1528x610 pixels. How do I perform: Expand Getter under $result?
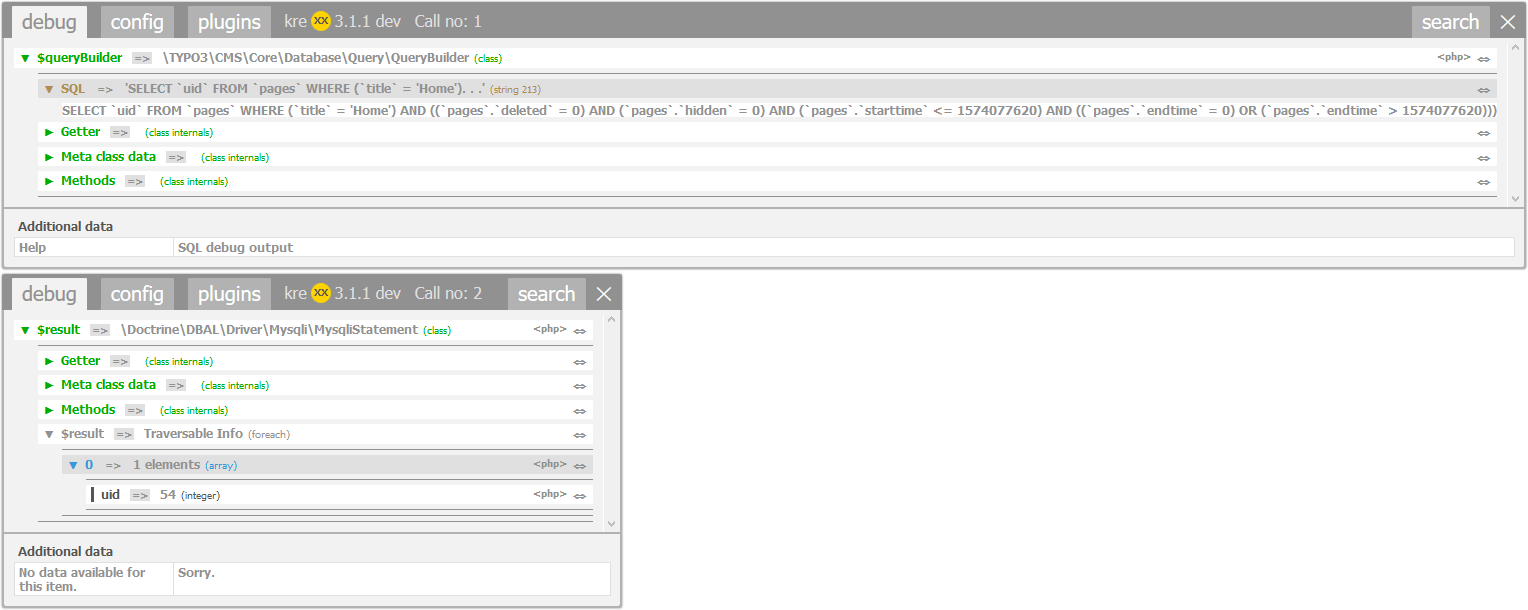49,361
